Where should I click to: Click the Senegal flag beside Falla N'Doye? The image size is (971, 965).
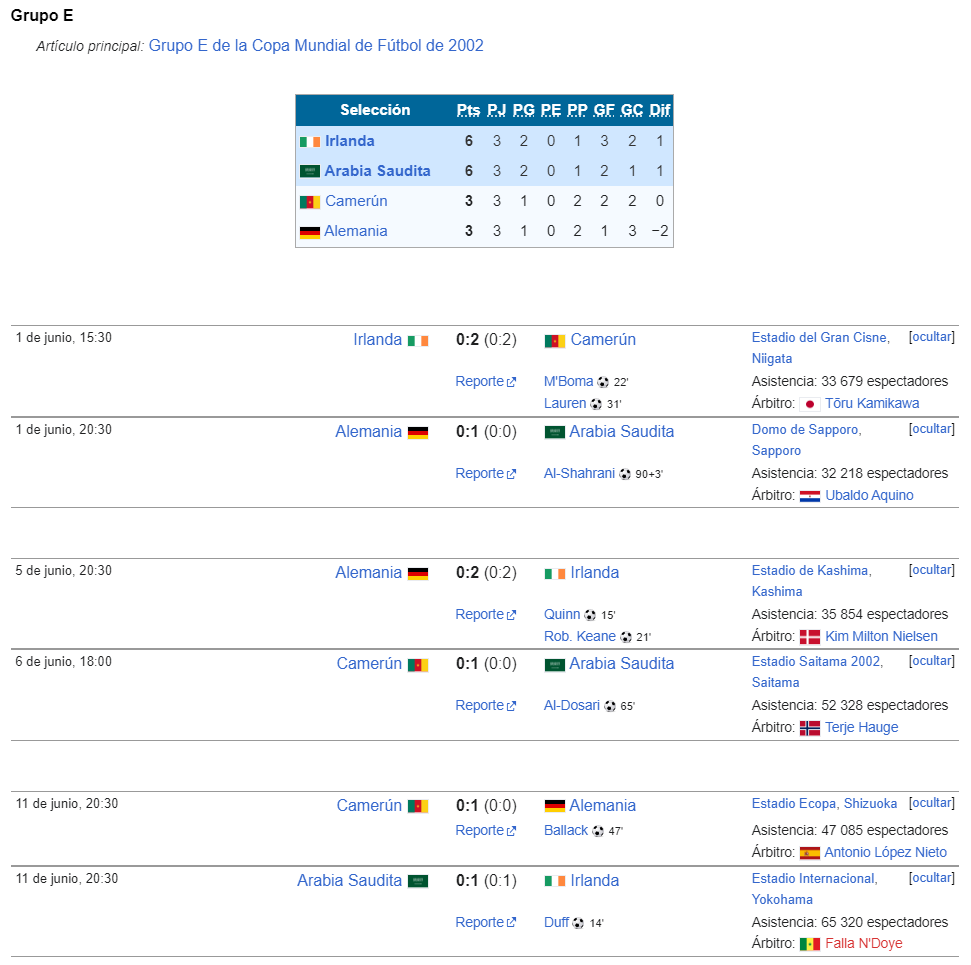point(809,944)
